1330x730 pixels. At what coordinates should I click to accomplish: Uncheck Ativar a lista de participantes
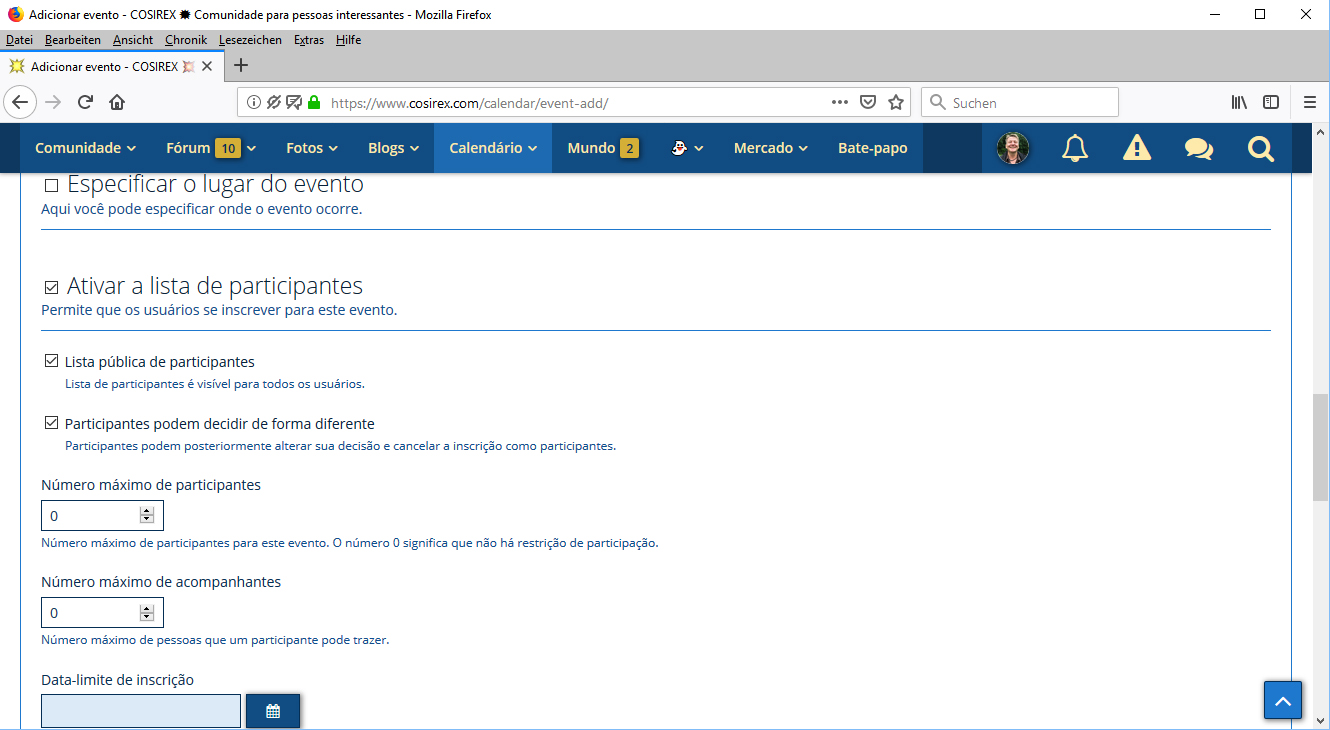[52, 288]
